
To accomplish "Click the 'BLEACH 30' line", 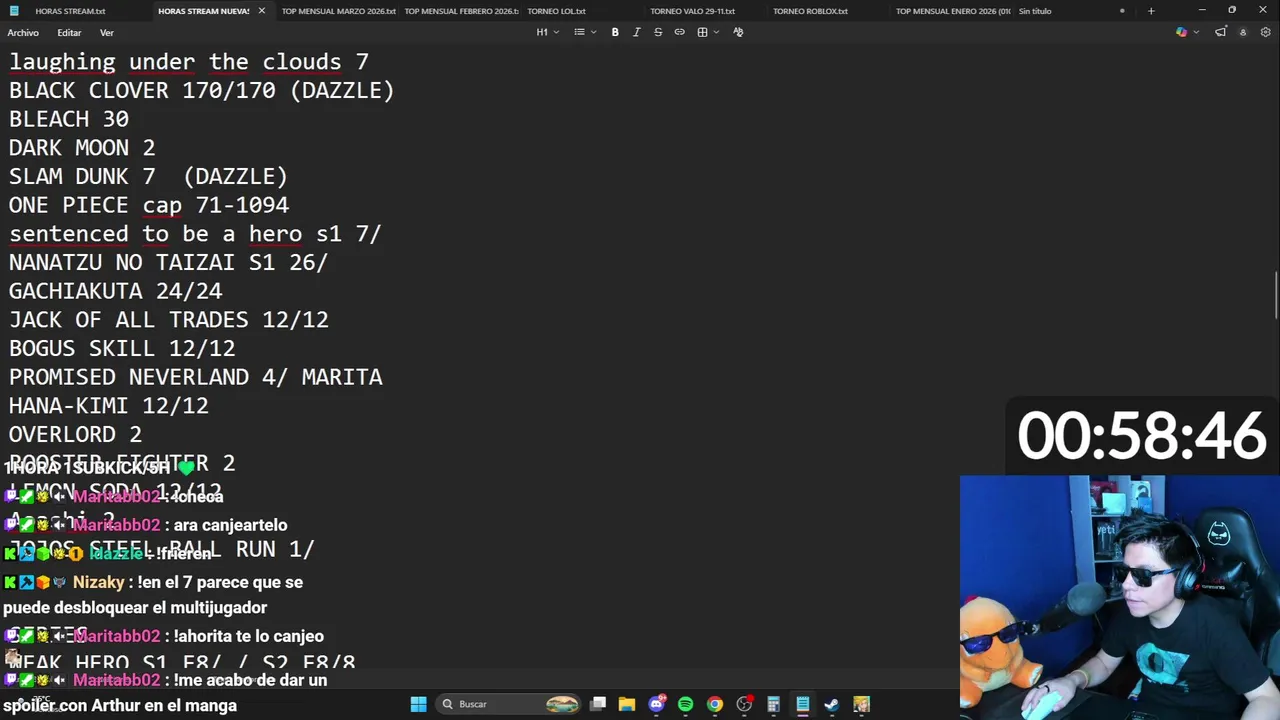I will pos(69,119).
